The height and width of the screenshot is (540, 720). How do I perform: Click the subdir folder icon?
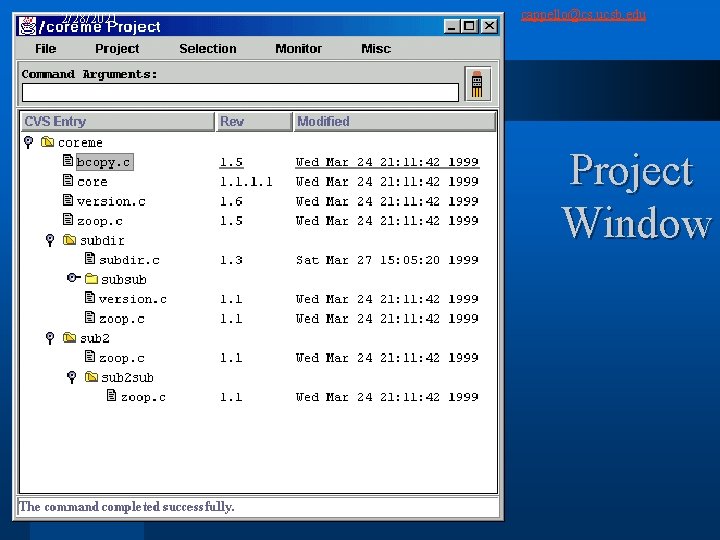[x=69, y=240]
